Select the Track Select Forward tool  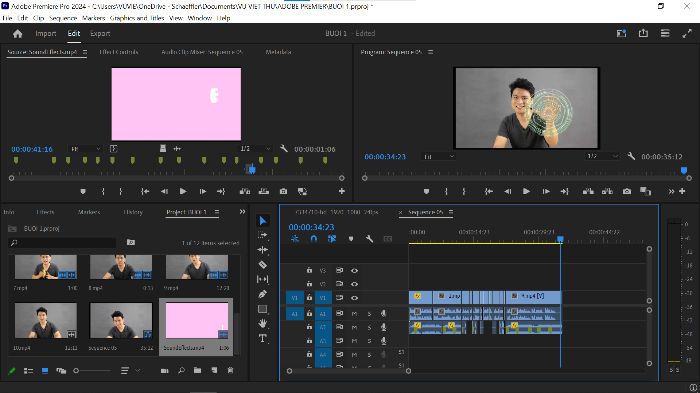tap(262, 235)
